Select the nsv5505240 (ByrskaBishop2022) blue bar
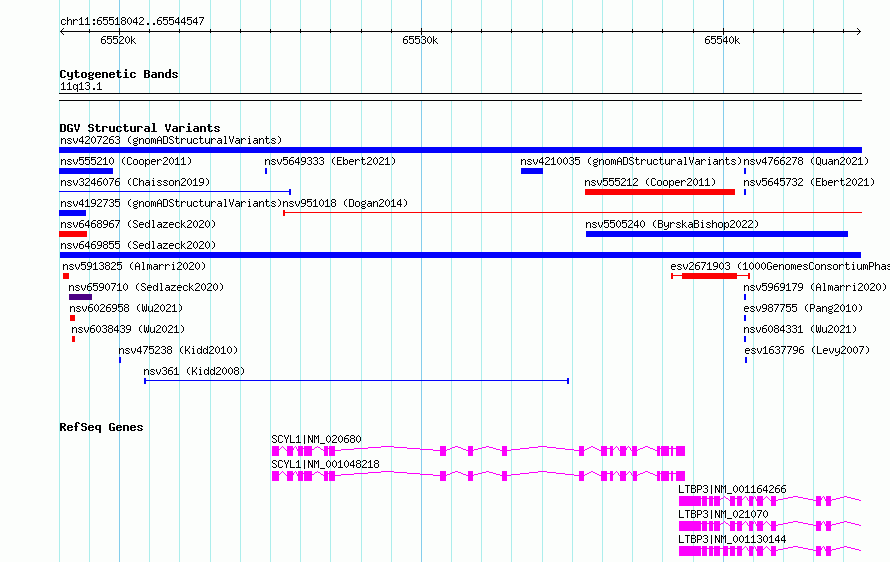This screenshot has width=890, height=562. coord(717,234)
